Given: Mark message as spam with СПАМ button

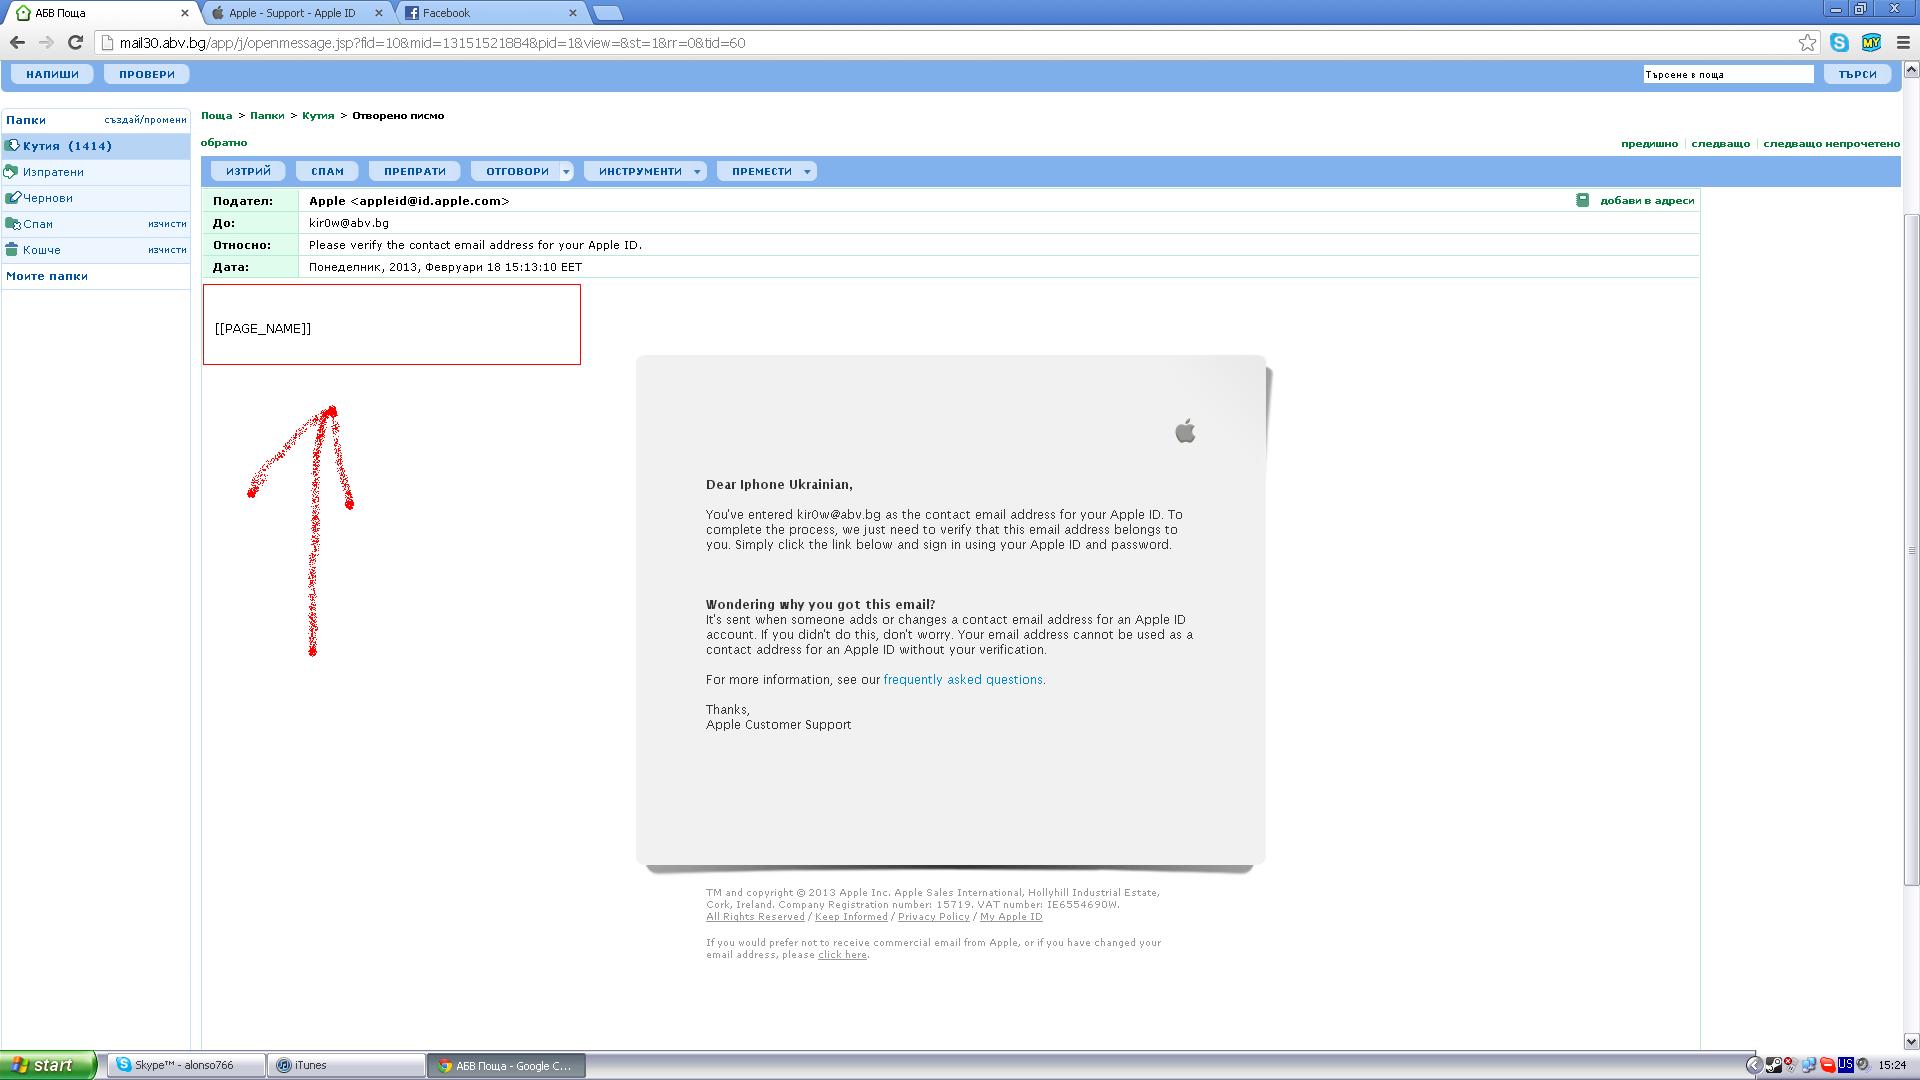Looking at the screenshot, I should (327, 171).
